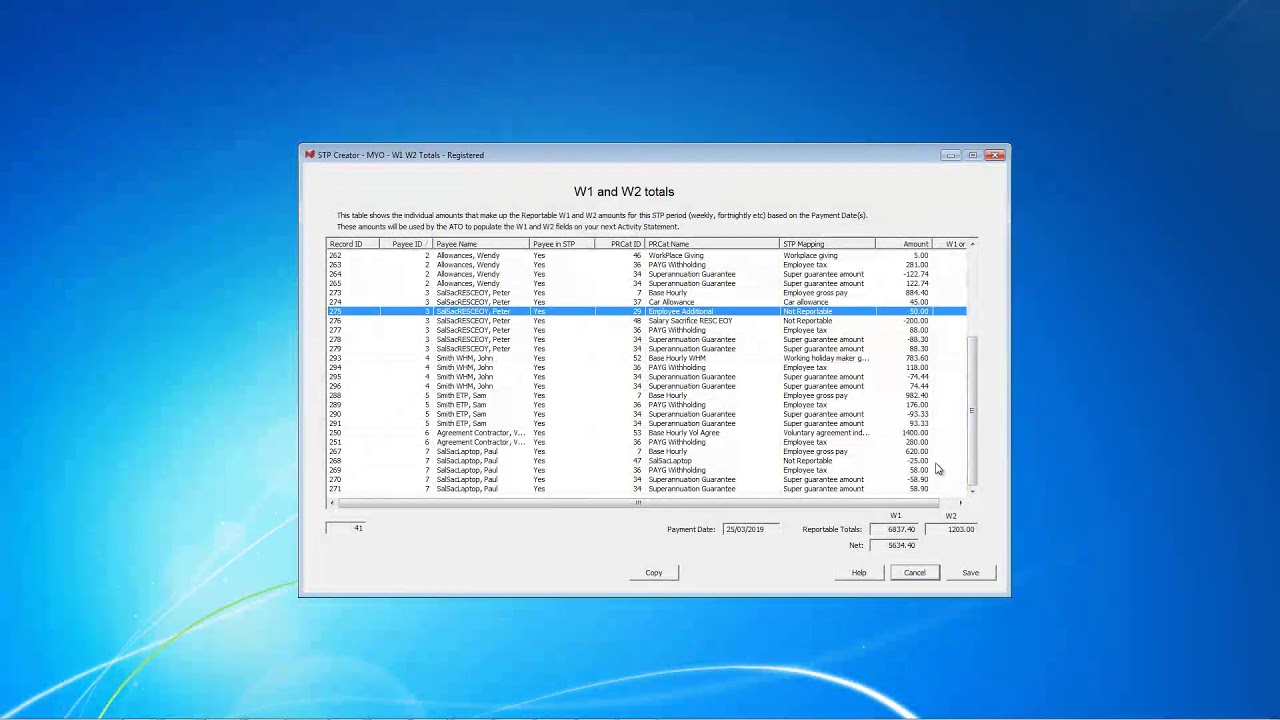Click the 620.00 amount cell
The width and height of the screenshot is (1280, 720).
click(917, 451)
